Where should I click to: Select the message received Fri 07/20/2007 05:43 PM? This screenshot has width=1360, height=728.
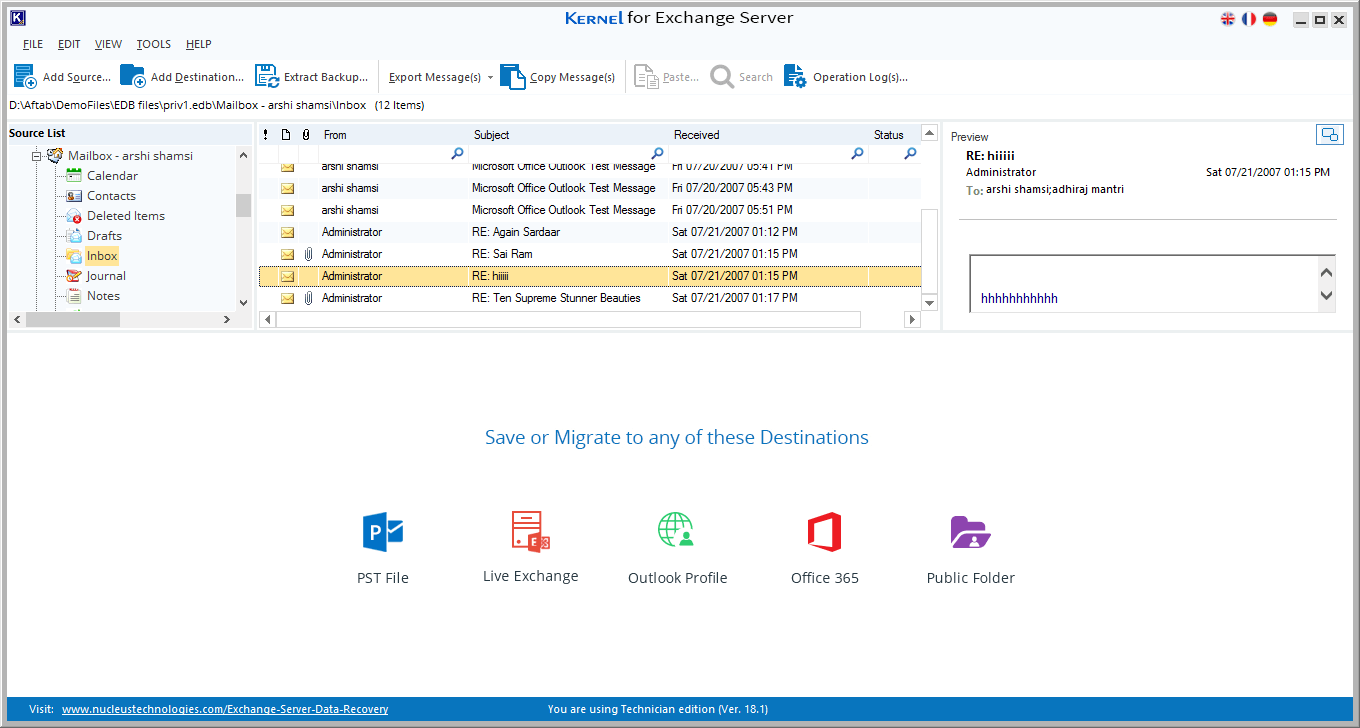coord(590,188)
